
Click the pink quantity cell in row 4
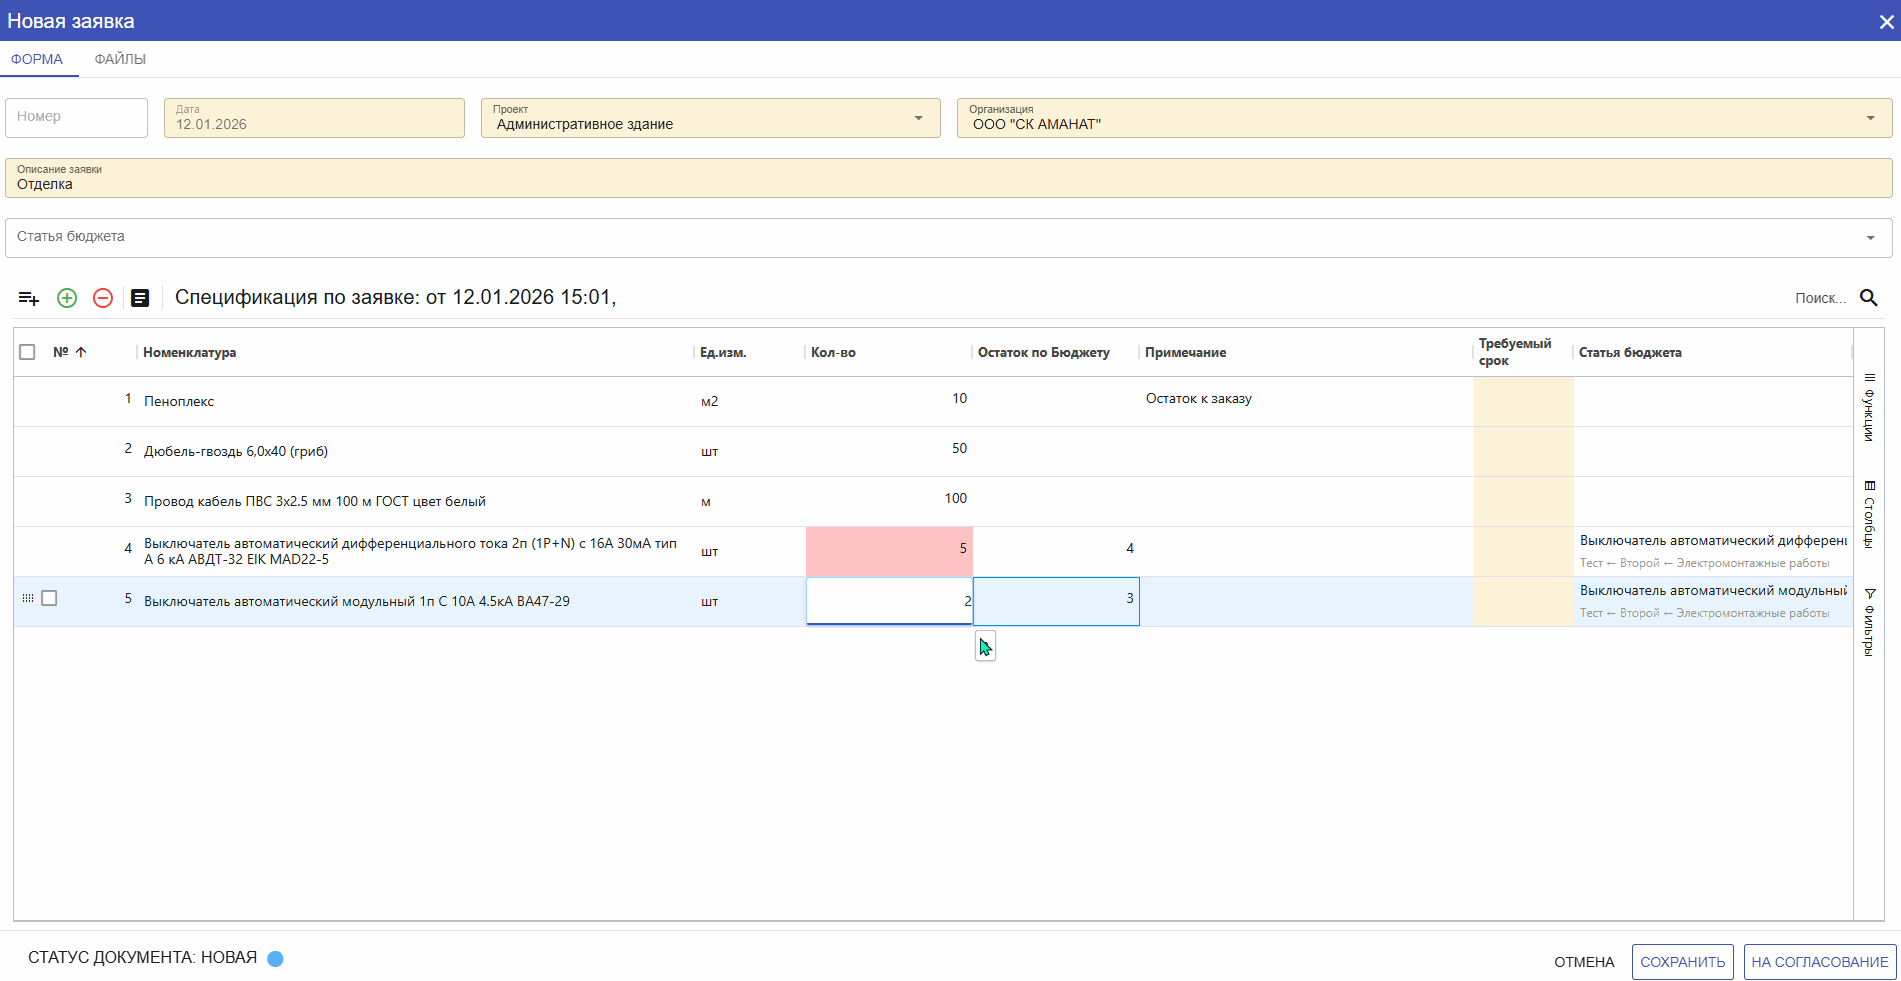pyautogui.click(x=888, y=551)
